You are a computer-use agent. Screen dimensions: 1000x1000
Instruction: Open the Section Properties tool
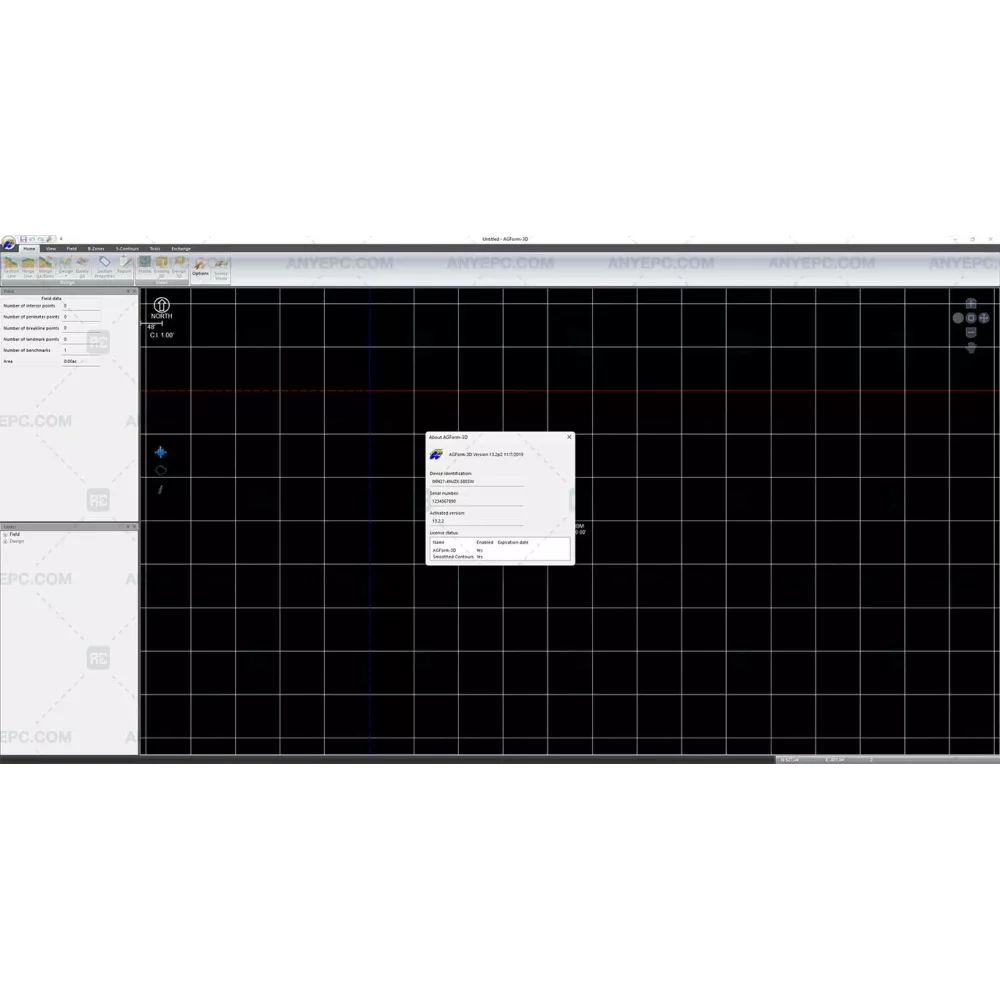coord(104,268)
